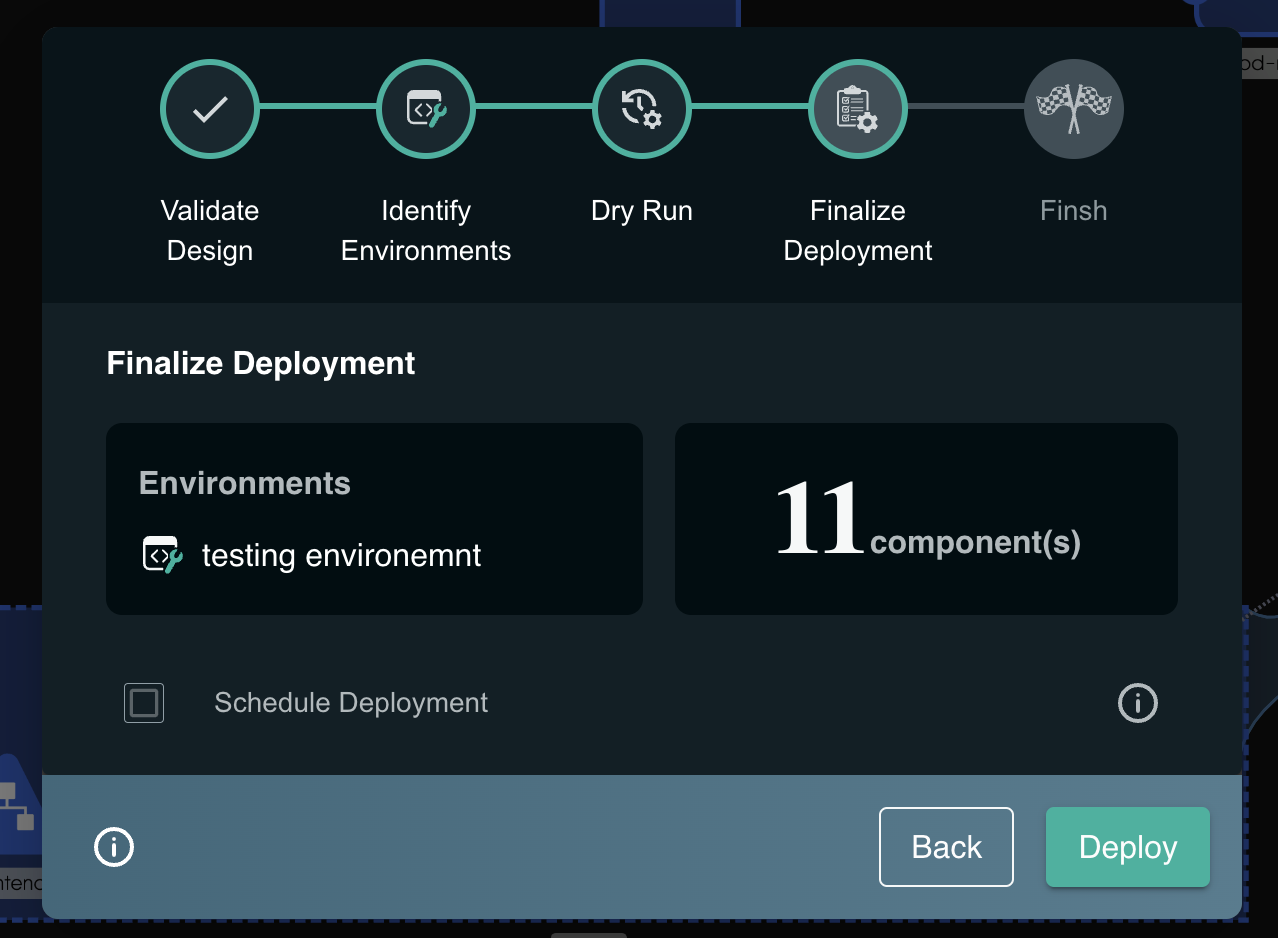Click the Finalize Deployment section heading
Viewport: 1278px width, 938px height.
tap(261, 363)
